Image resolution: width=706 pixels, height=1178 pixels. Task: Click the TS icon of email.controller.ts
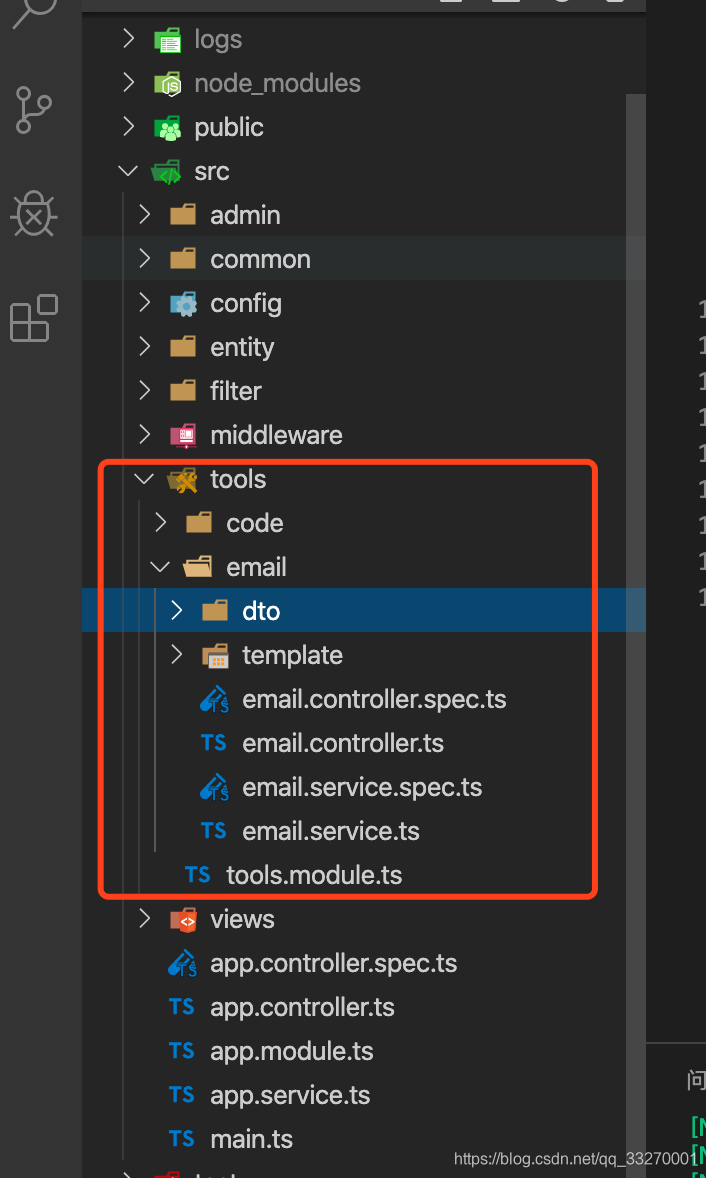tap(214, 743)
